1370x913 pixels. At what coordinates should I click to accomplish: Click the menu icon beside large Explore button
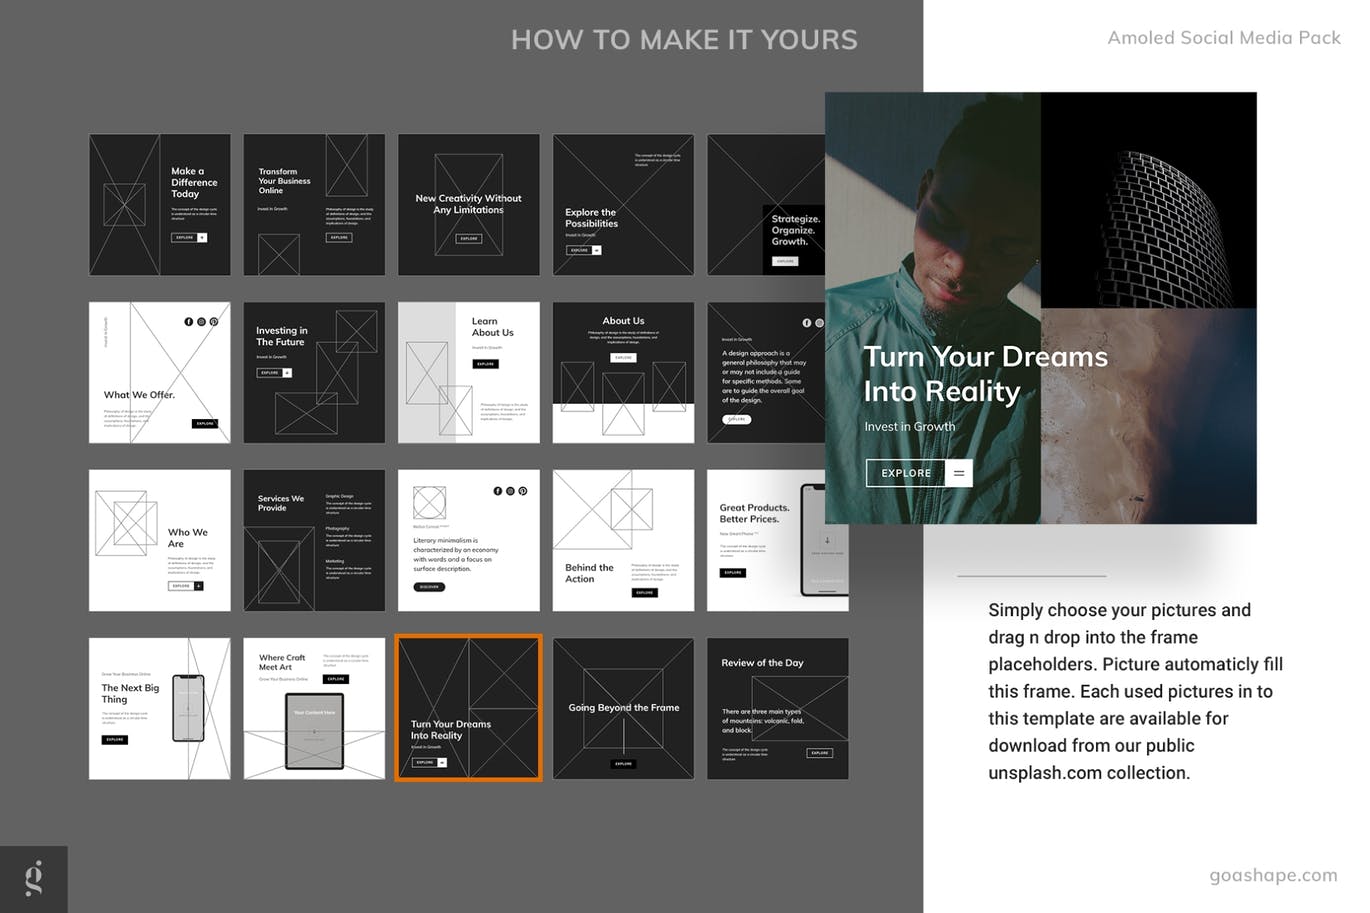click(x=958, y=473)
